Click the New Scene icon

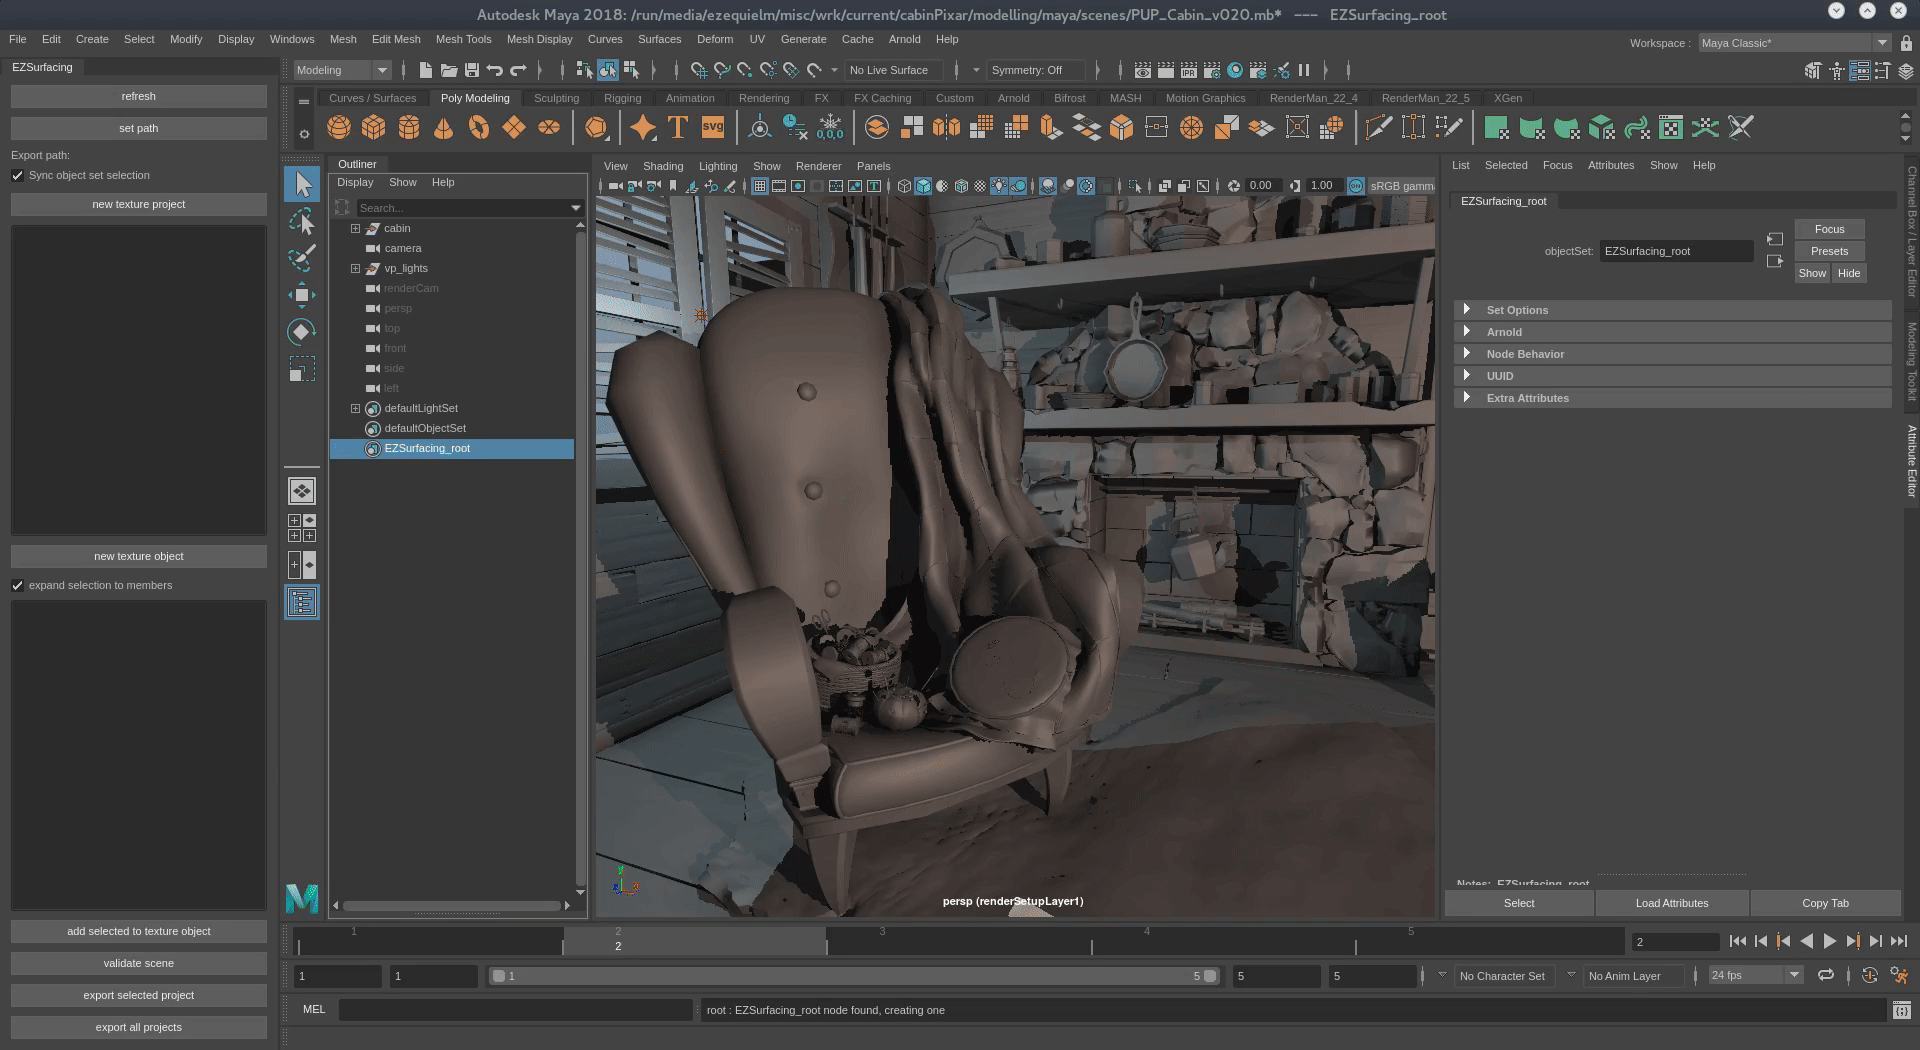click(425, 70)
